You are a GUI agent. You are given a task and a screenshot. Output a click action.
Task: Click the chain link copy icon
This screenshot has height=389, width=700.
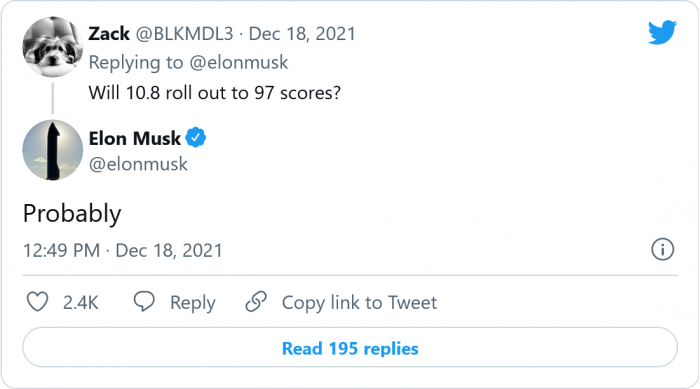pyautogui.click(x=256, y=301)
